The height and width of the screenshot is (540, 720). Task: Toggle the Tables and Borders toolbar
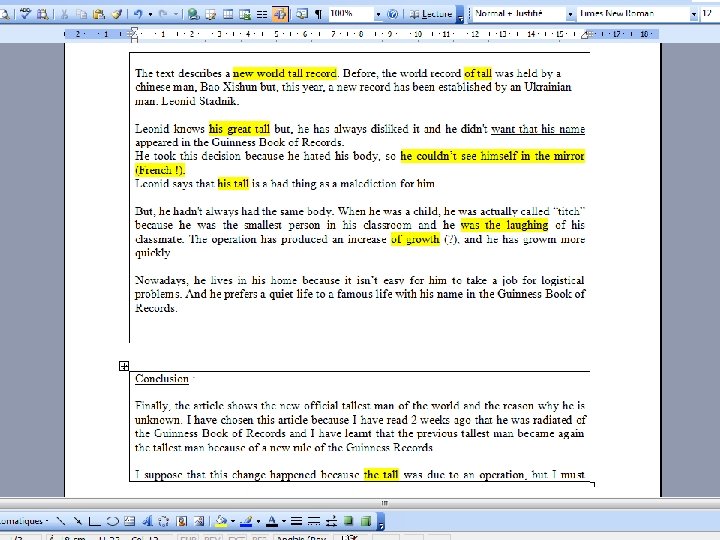coord(211,14)
